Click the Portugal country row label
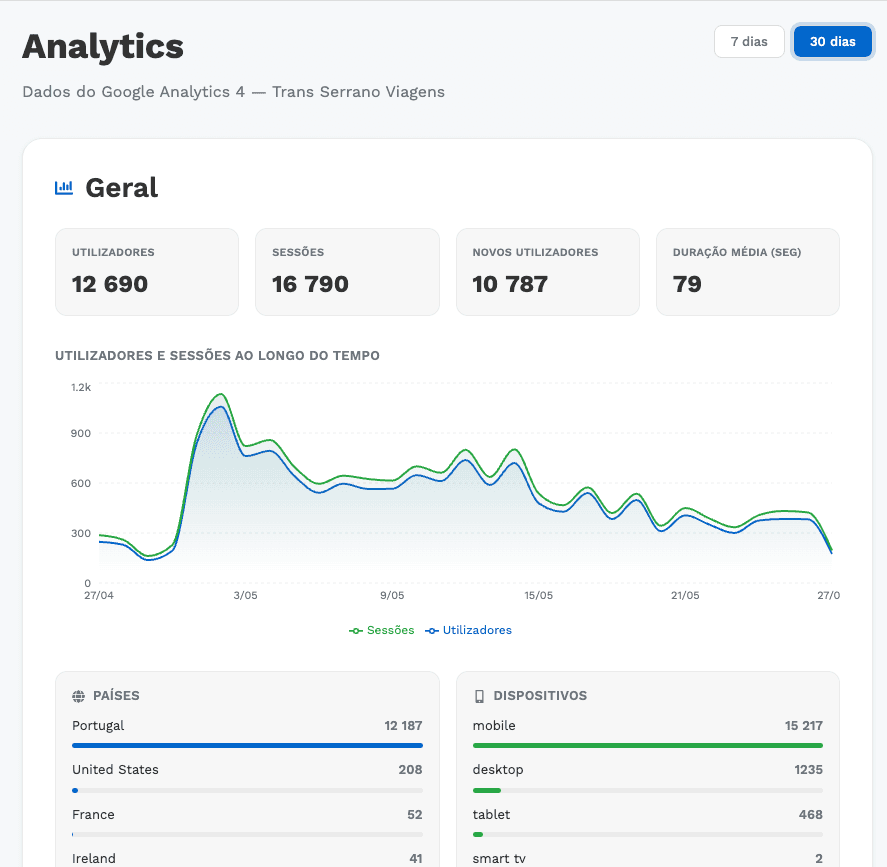The height and width of the screenshot is (867, 887). click(98, 726)
